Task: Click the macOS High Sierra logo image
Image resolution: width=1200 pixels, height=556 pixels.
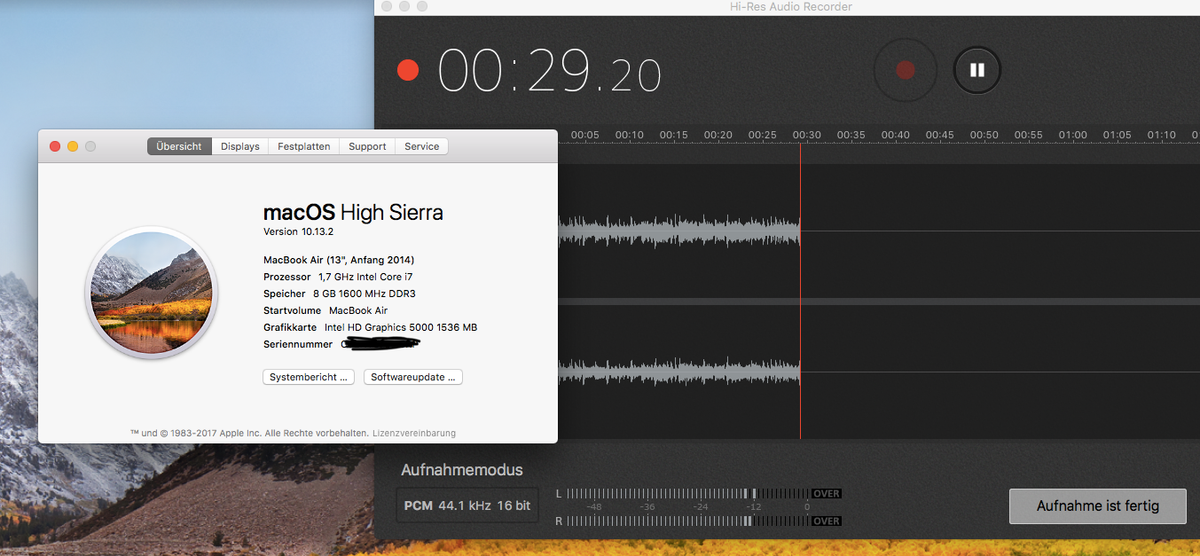Action: pos(151,292)
